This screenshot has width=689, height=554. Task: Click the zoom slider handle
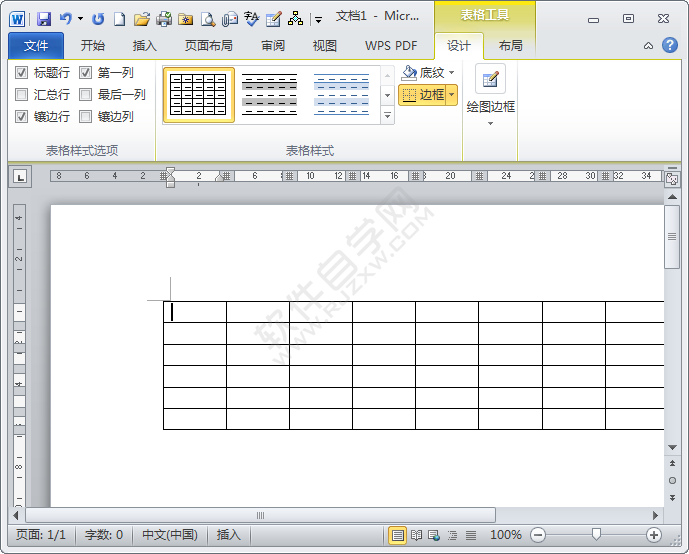596,535
